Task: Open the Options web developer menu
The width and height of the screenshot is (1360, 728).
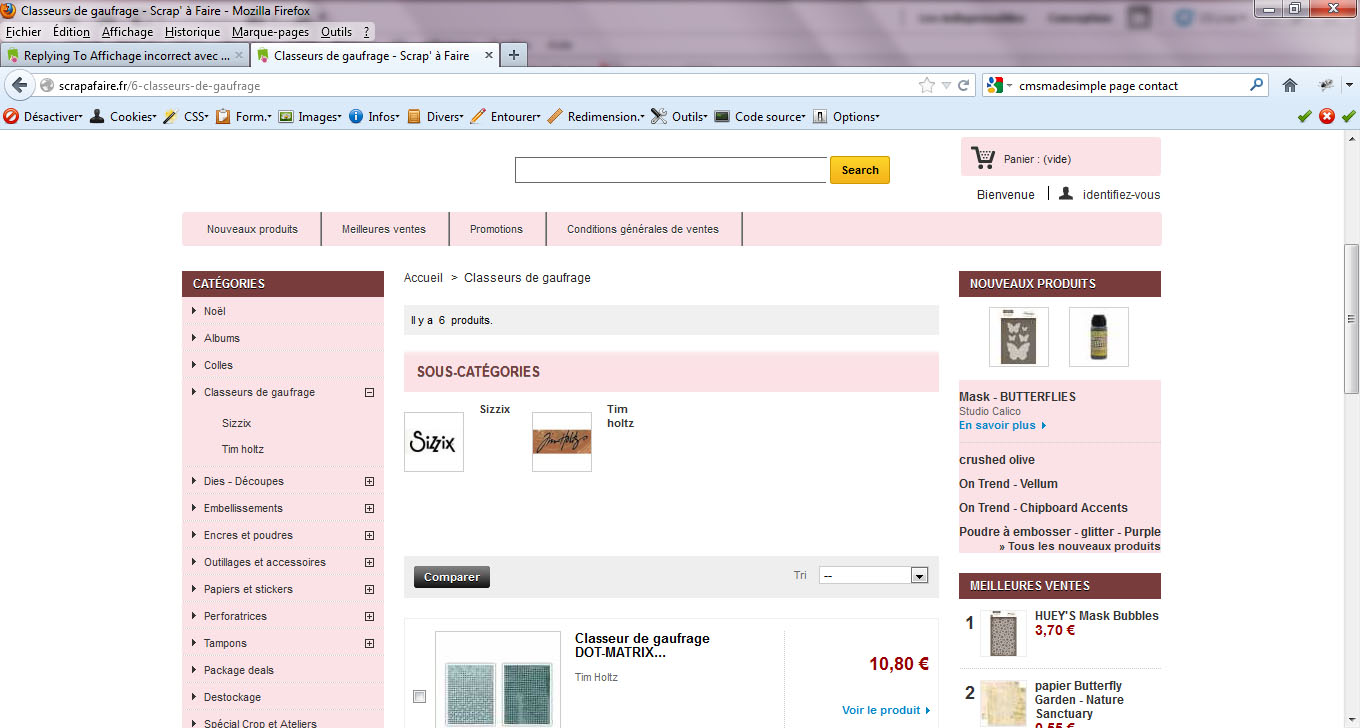Action: (847, 117)
